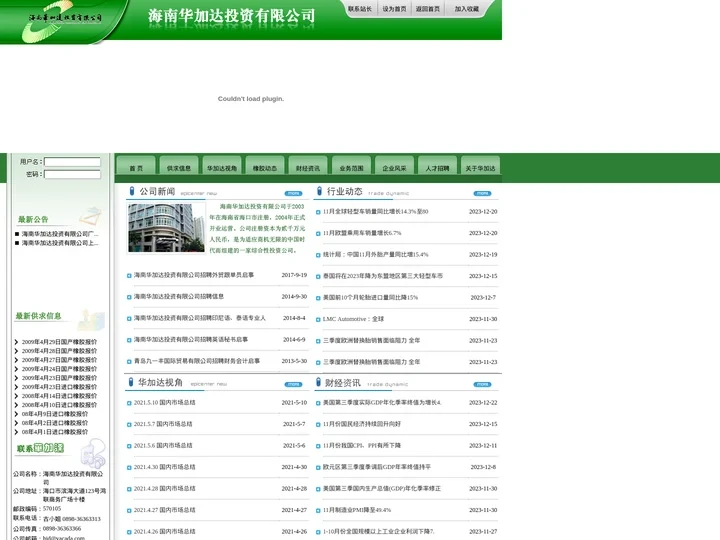720x540 pixels.
Task: Open article 欧元区第三季度季调后GDP年率终值持平
Action: [x=377, y=467]
